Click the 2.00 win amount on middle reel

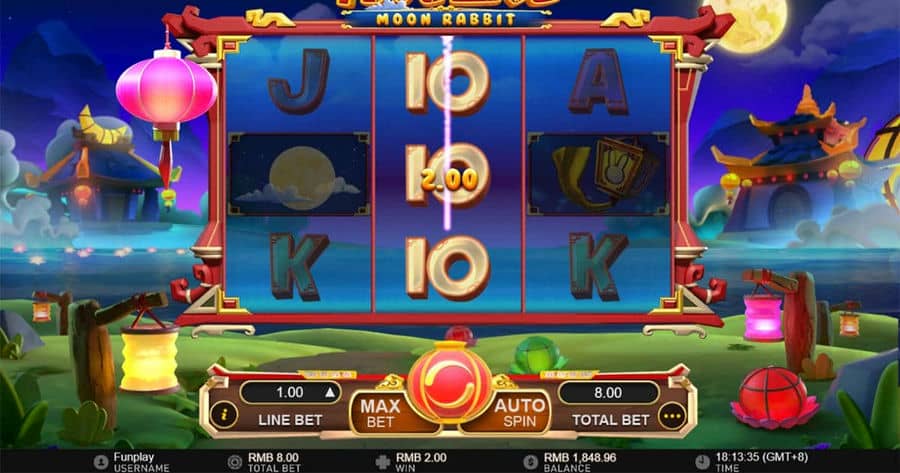pyautogui.click(x=449, y=180)
